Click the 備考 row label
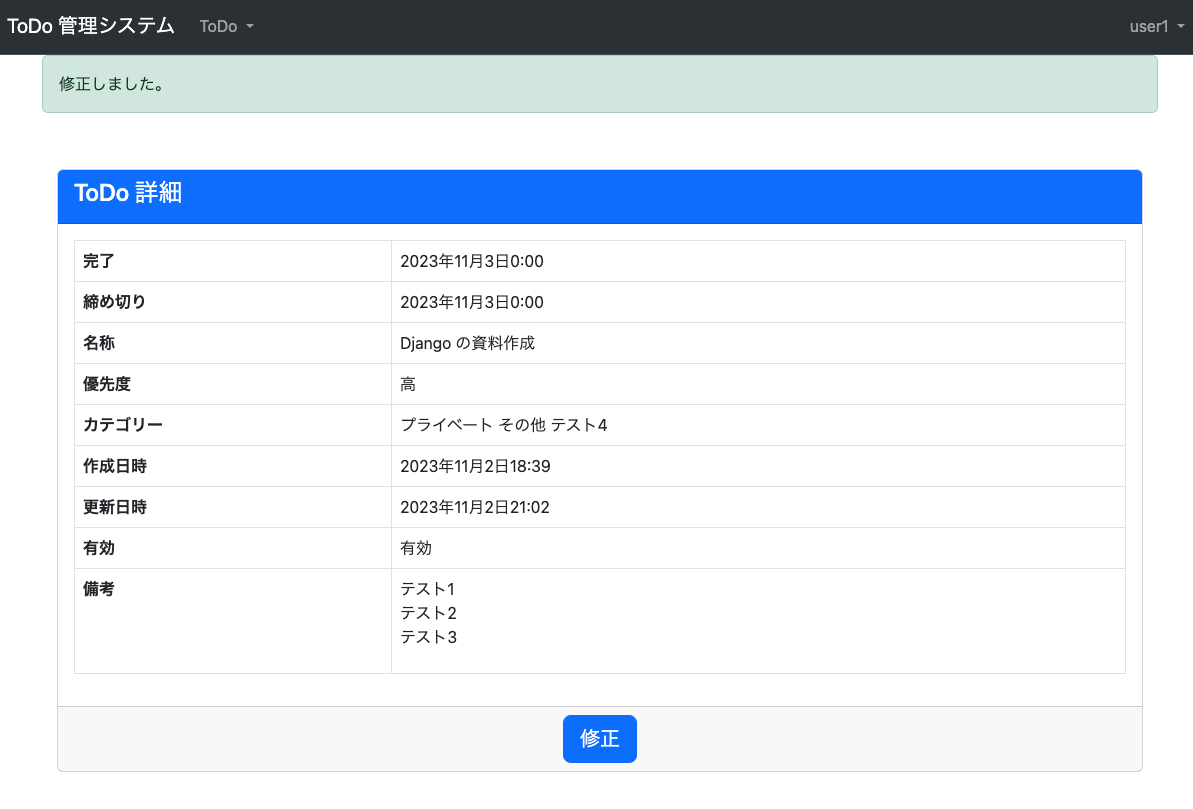Screen dimensions: 1193x809 tap(99, 589)
